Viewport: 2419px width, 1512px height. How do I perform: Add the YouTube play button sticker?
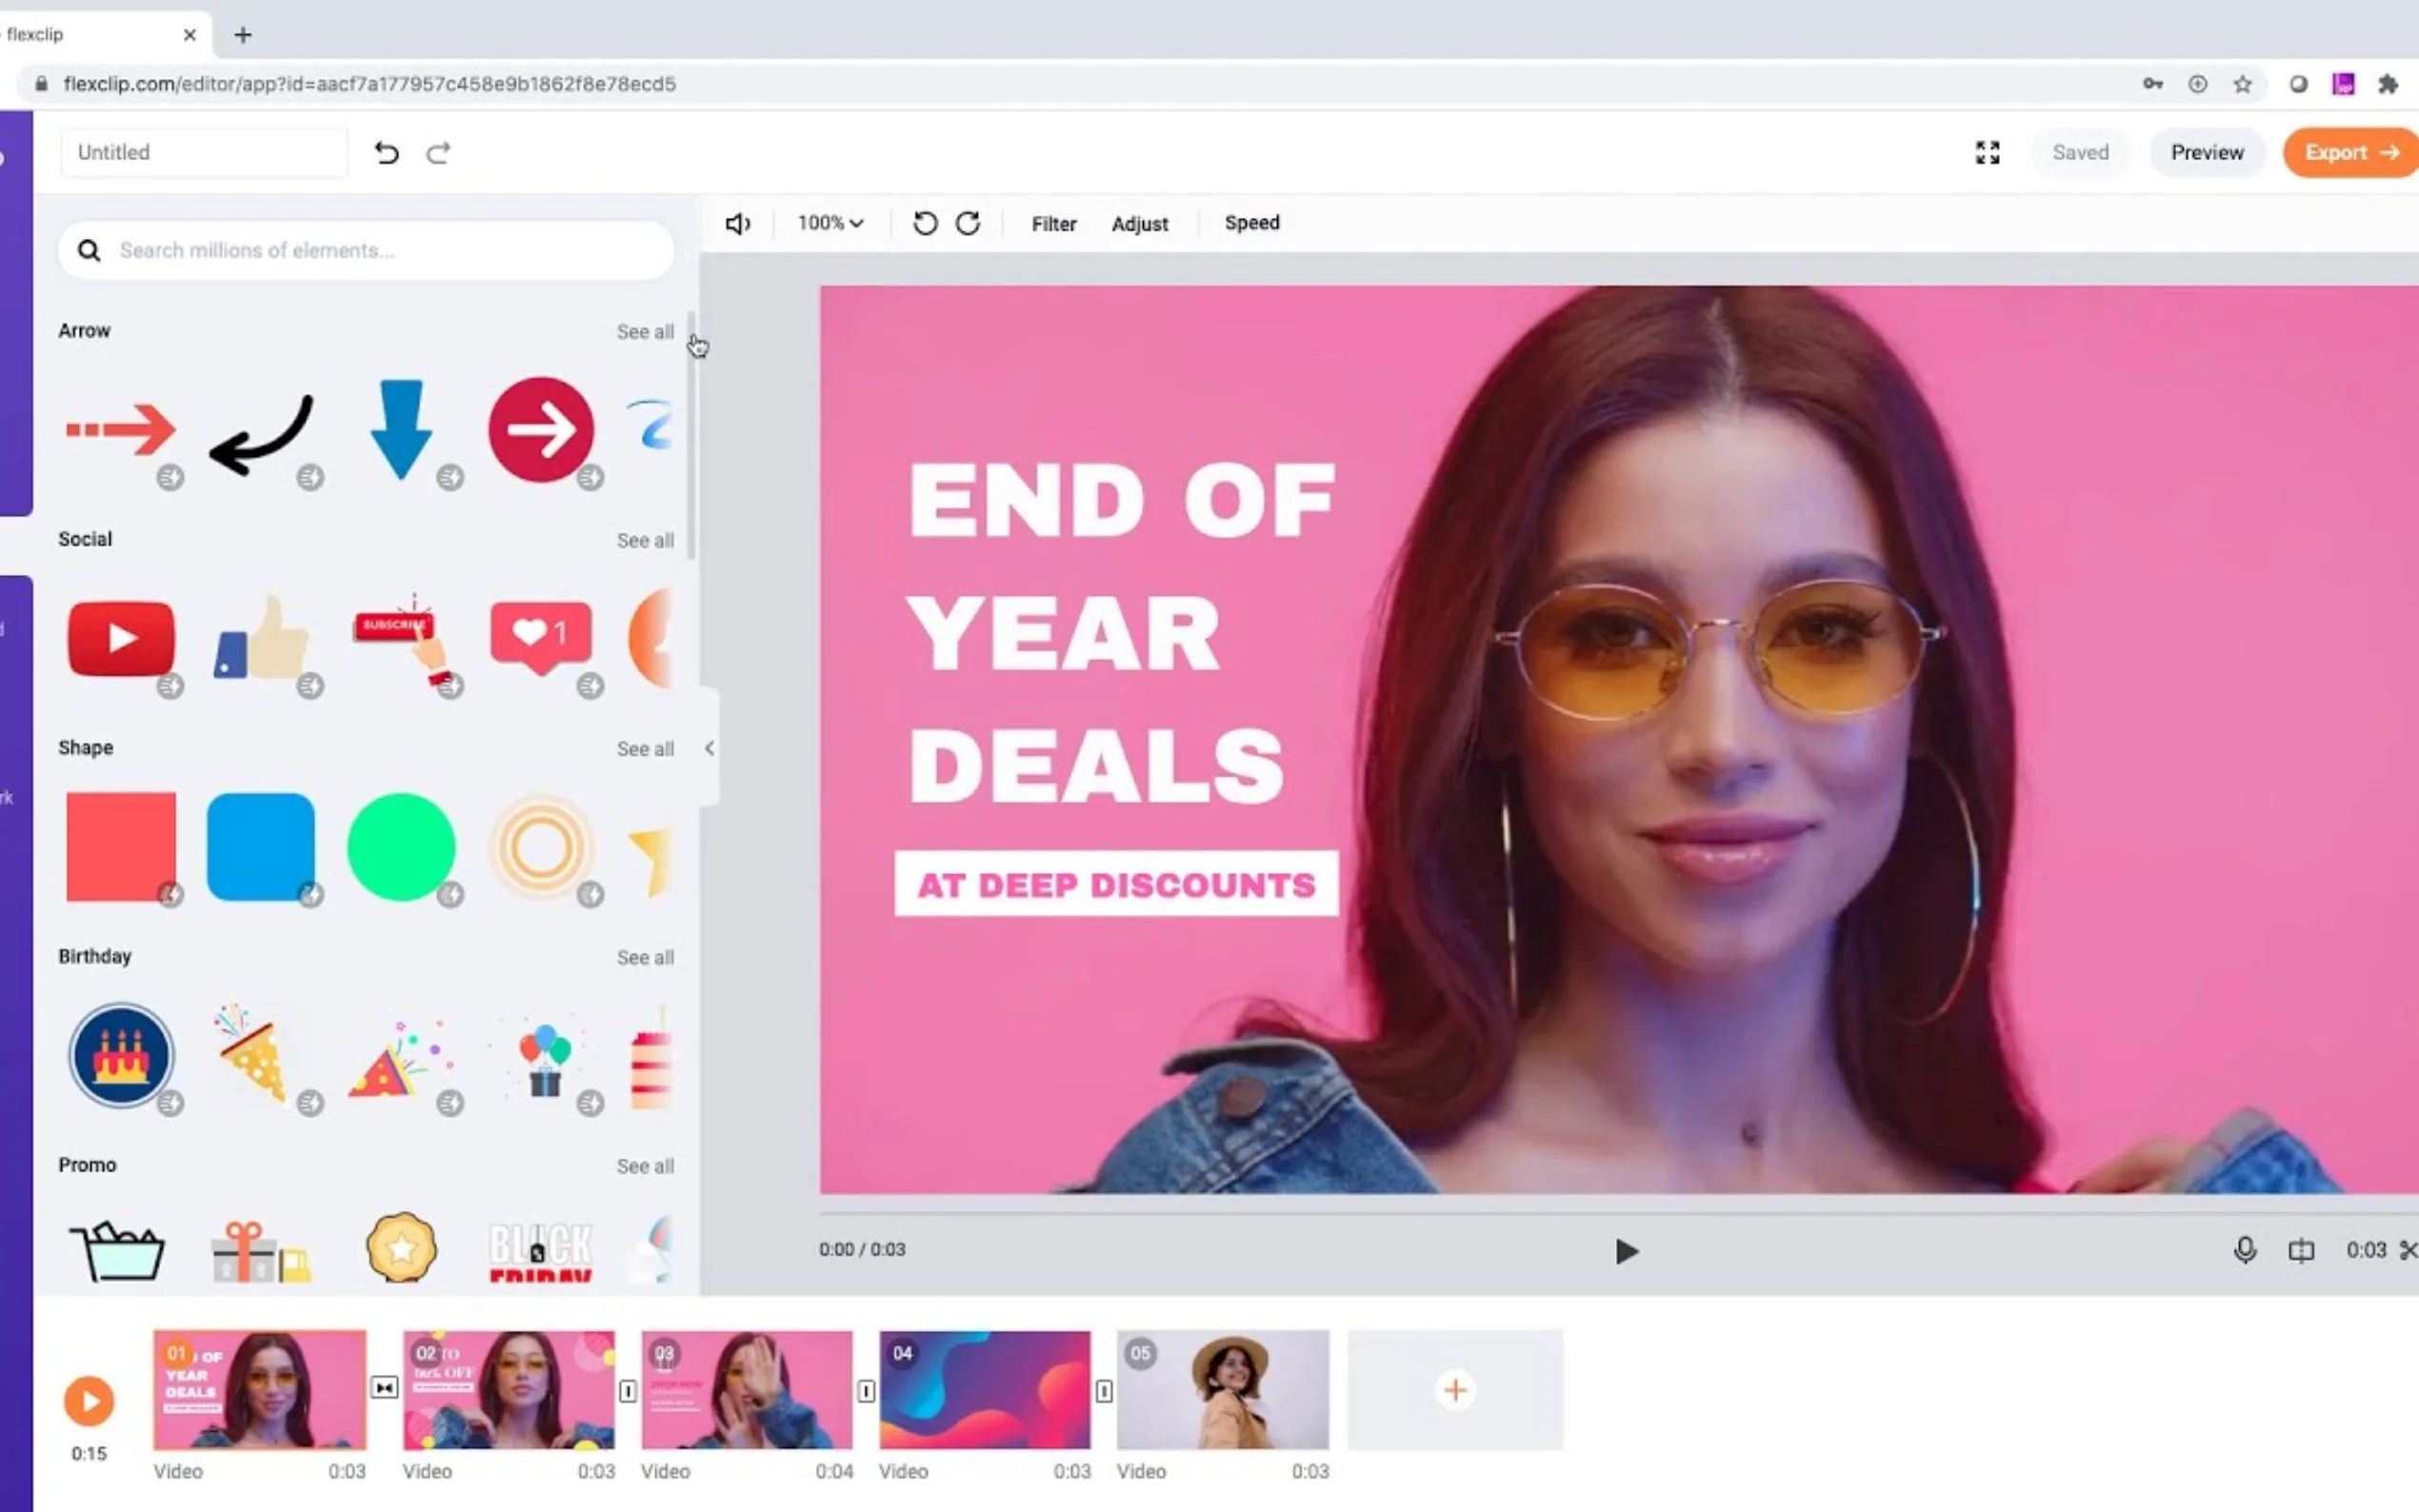121,639
